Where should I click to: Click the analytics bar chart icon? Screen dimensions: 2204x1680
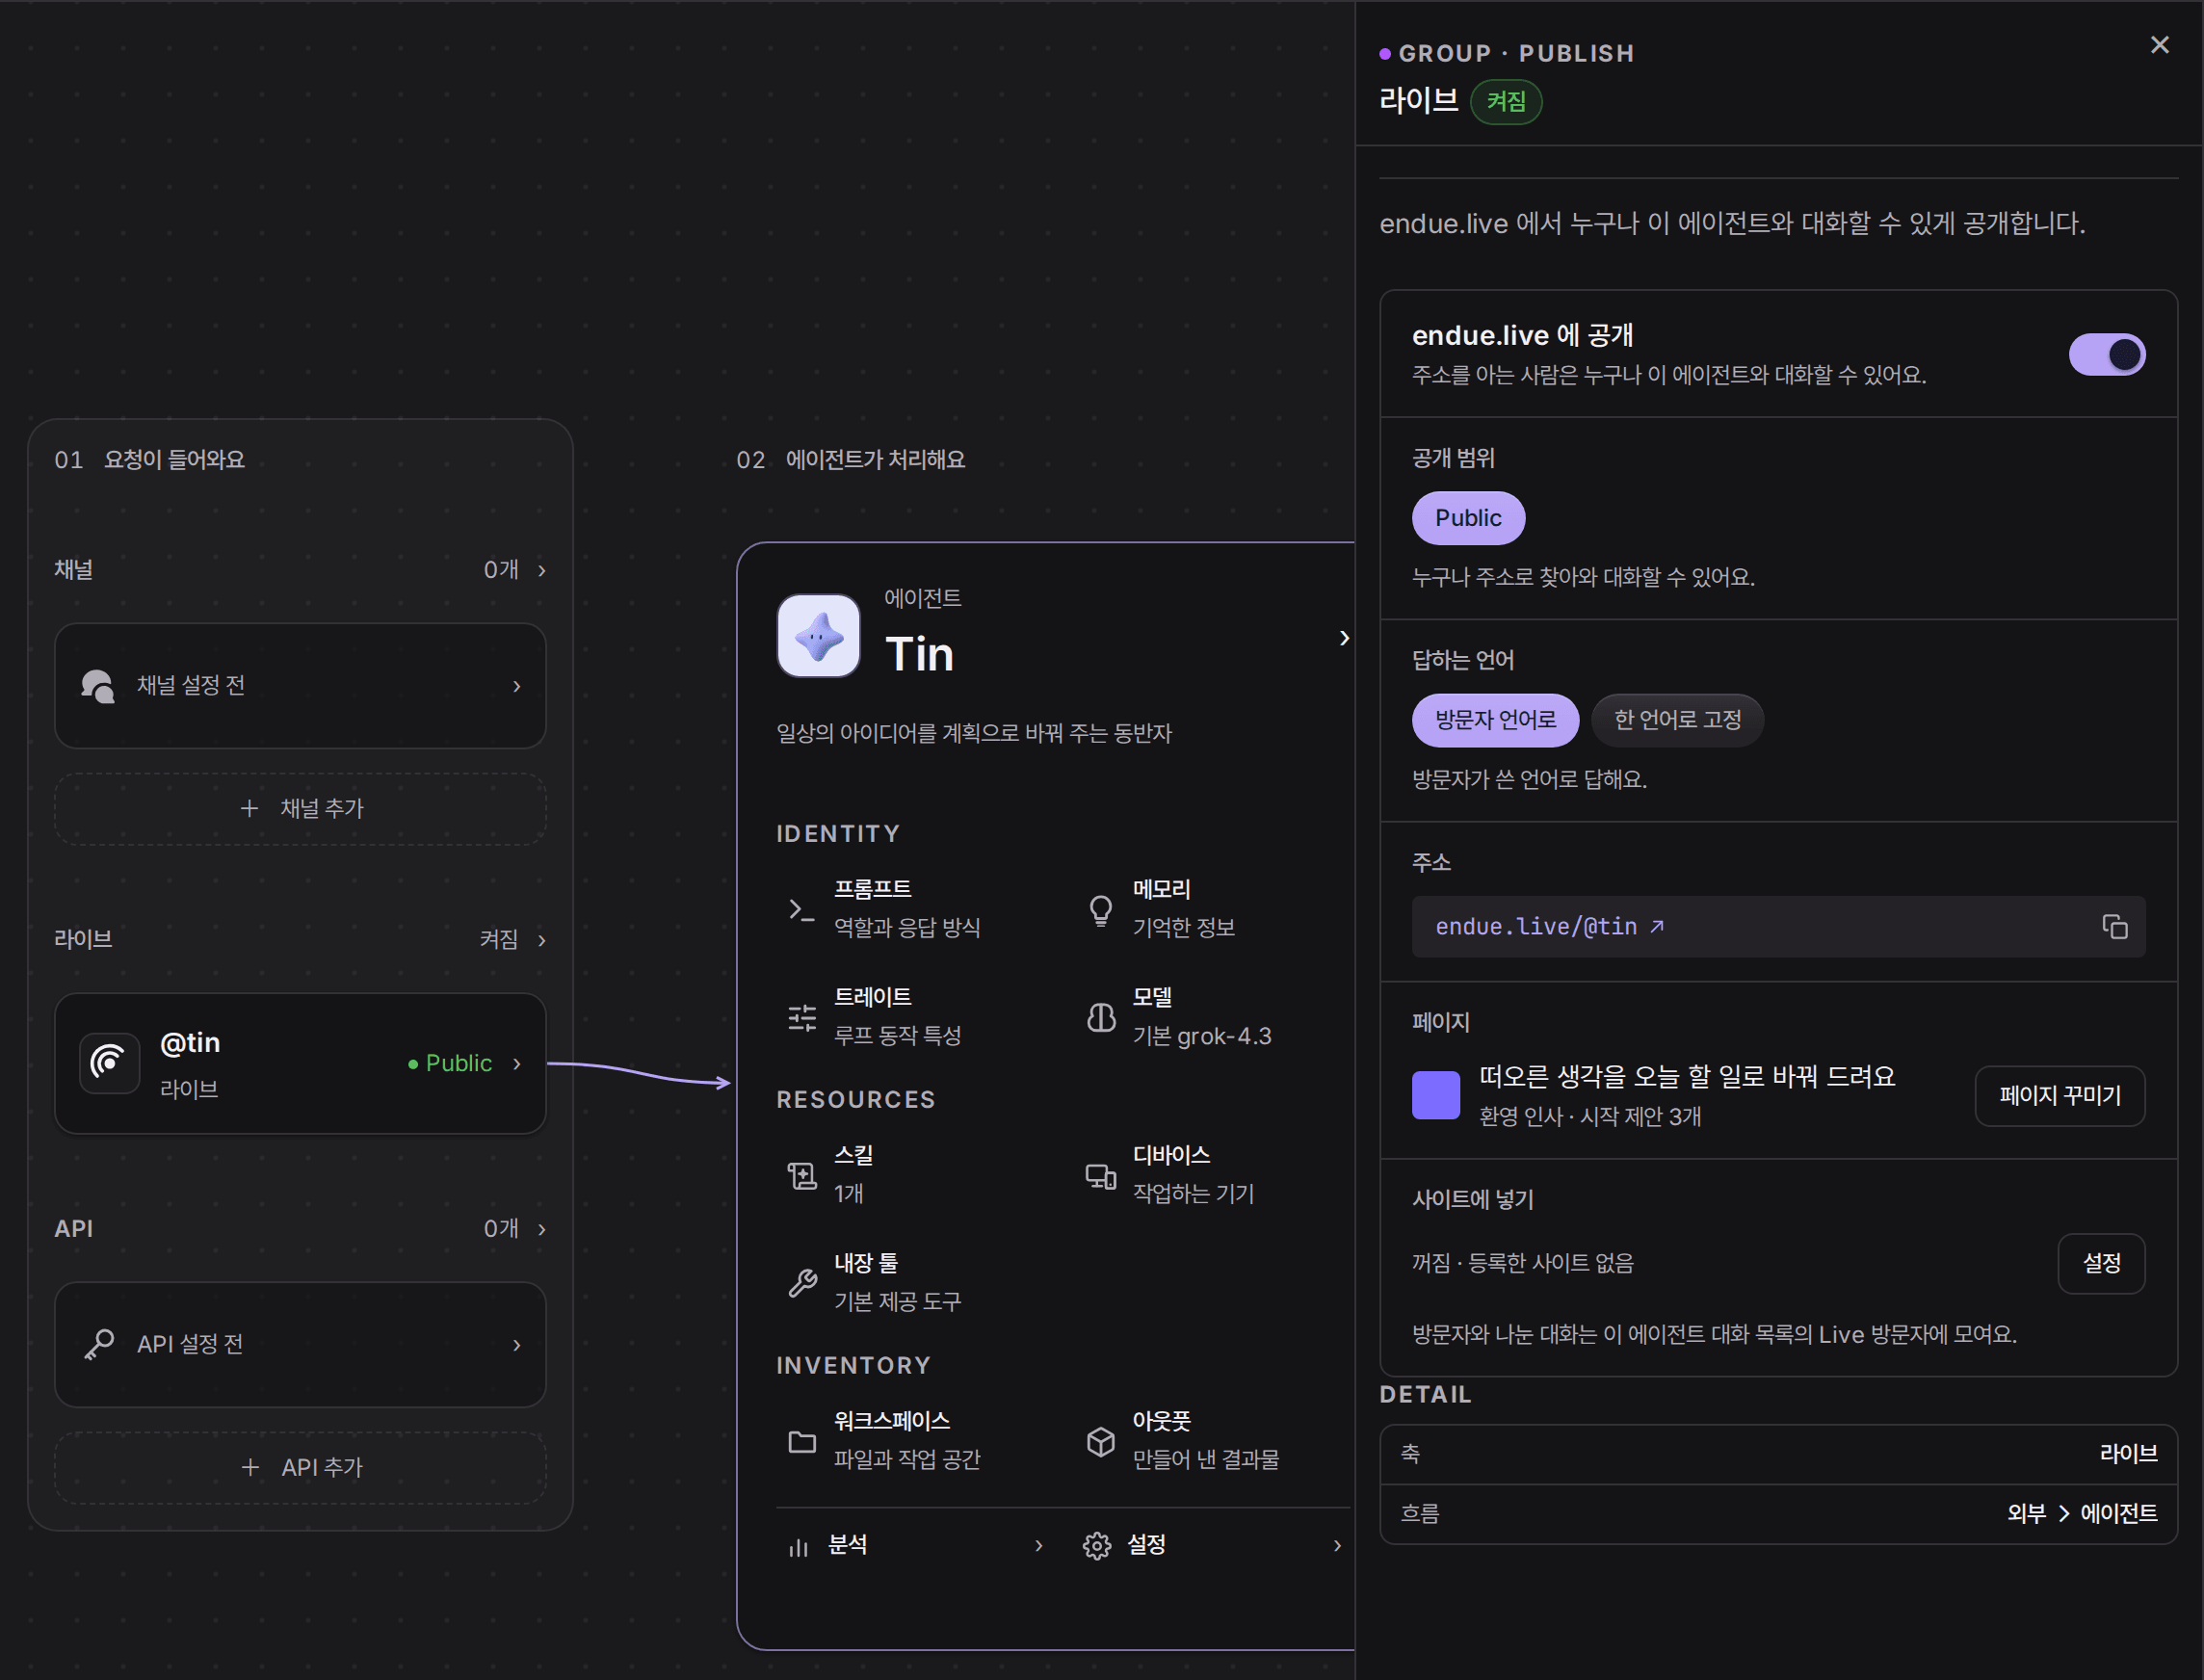pyautogui.click(x=798, y=1547)
